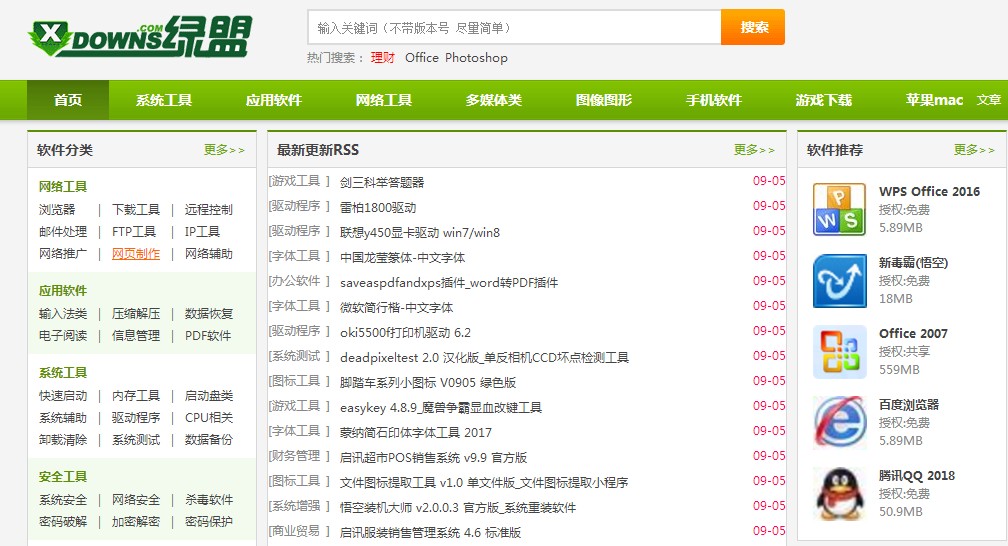Click hot search term 理财
Screen dimensions: 1008x546
coord(382,58)
